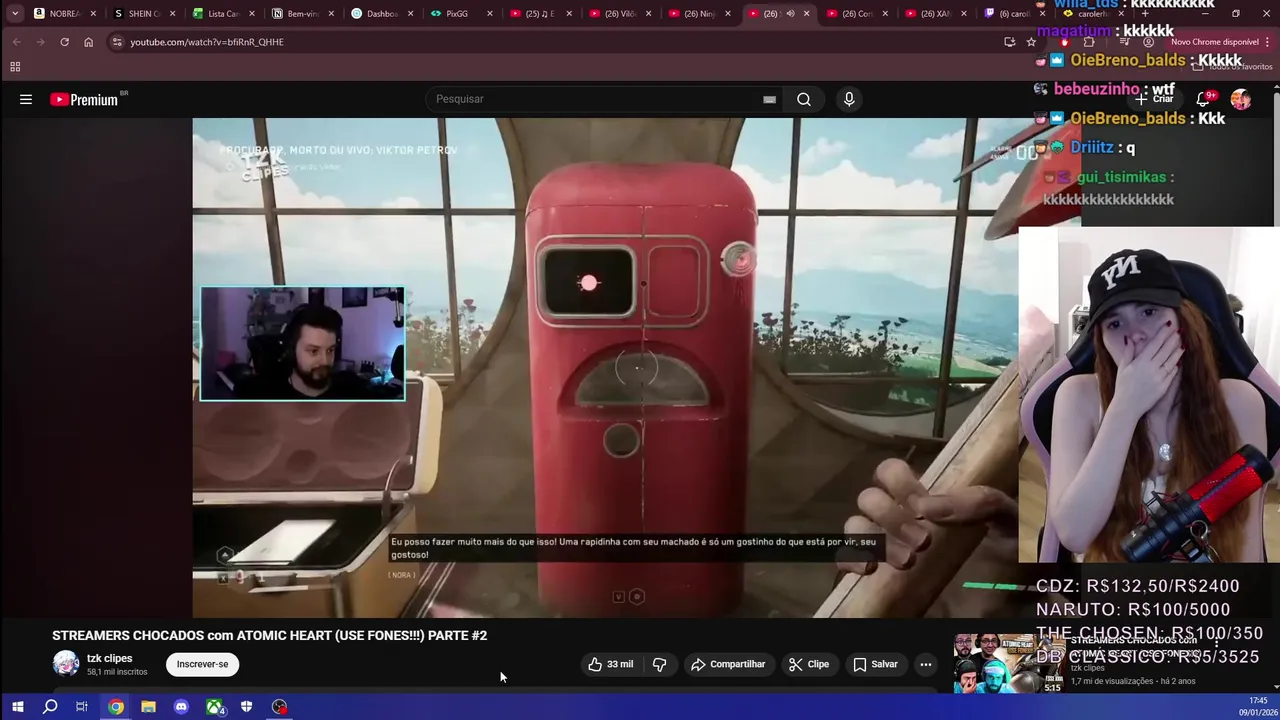
Task: Switch to the Dashboard tab
Action: tap(383, 14)
